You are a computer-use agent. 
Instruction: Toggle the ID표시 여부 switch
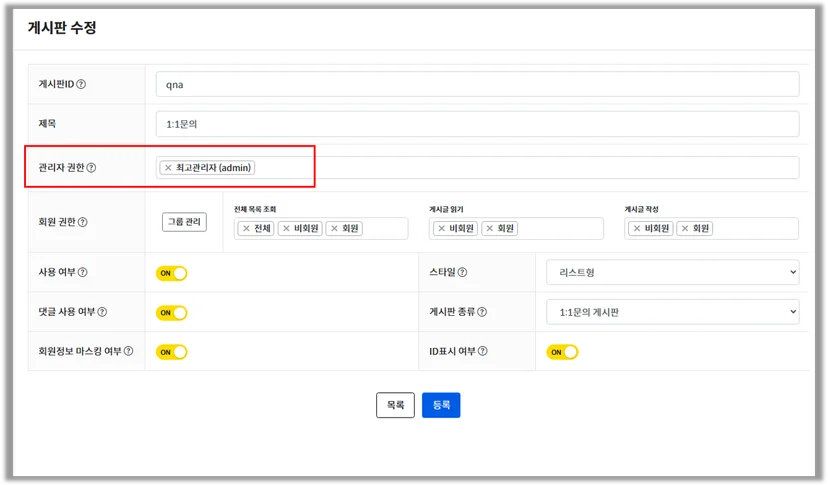[562, 352]
